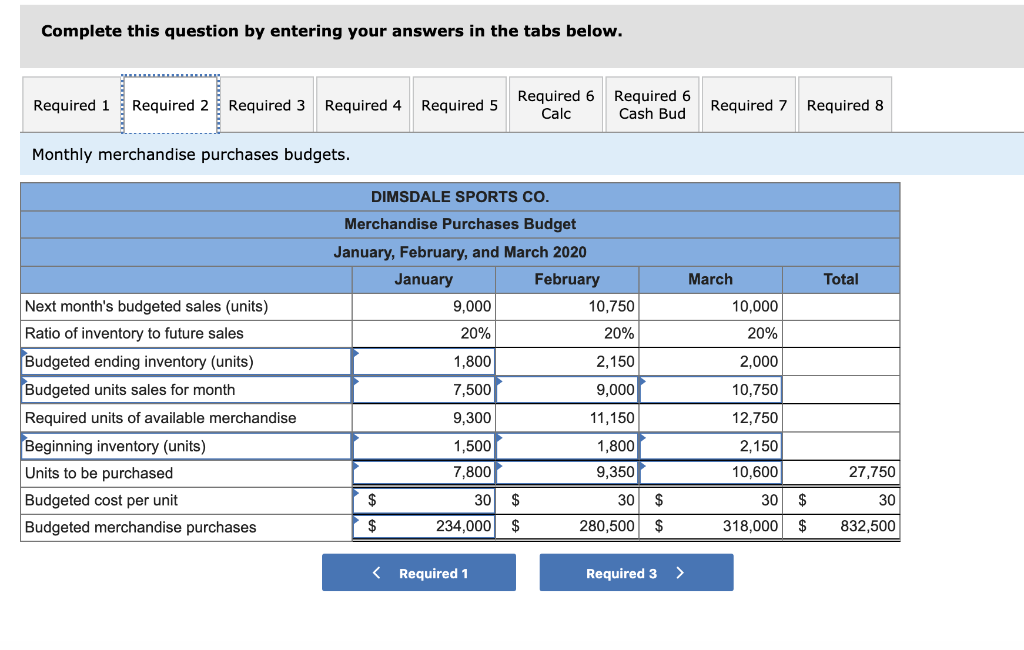This screenshot has width=1024, height=650.
Task: Click the previous Required 1 button
Action: (x=419, y=573)
